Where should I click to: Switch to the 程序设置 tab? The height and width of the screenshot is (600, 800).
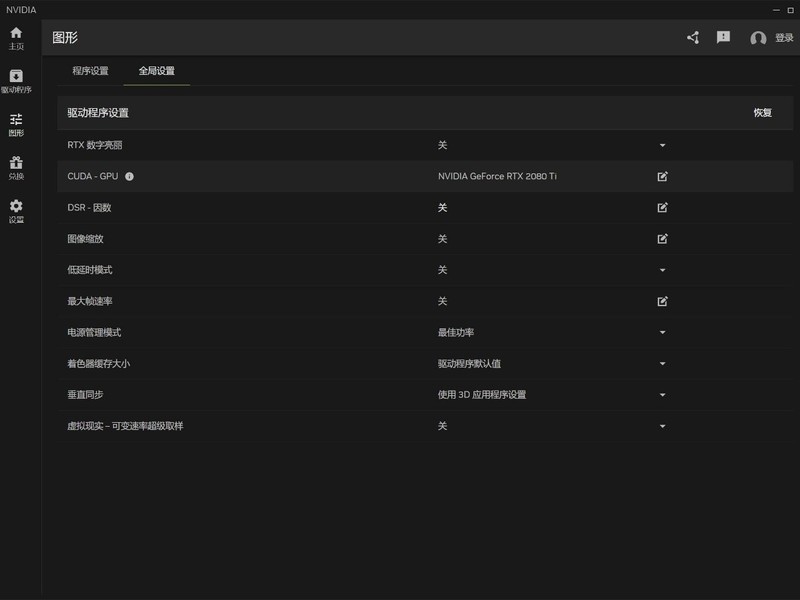pyautogui.click(x=90, y=71)
